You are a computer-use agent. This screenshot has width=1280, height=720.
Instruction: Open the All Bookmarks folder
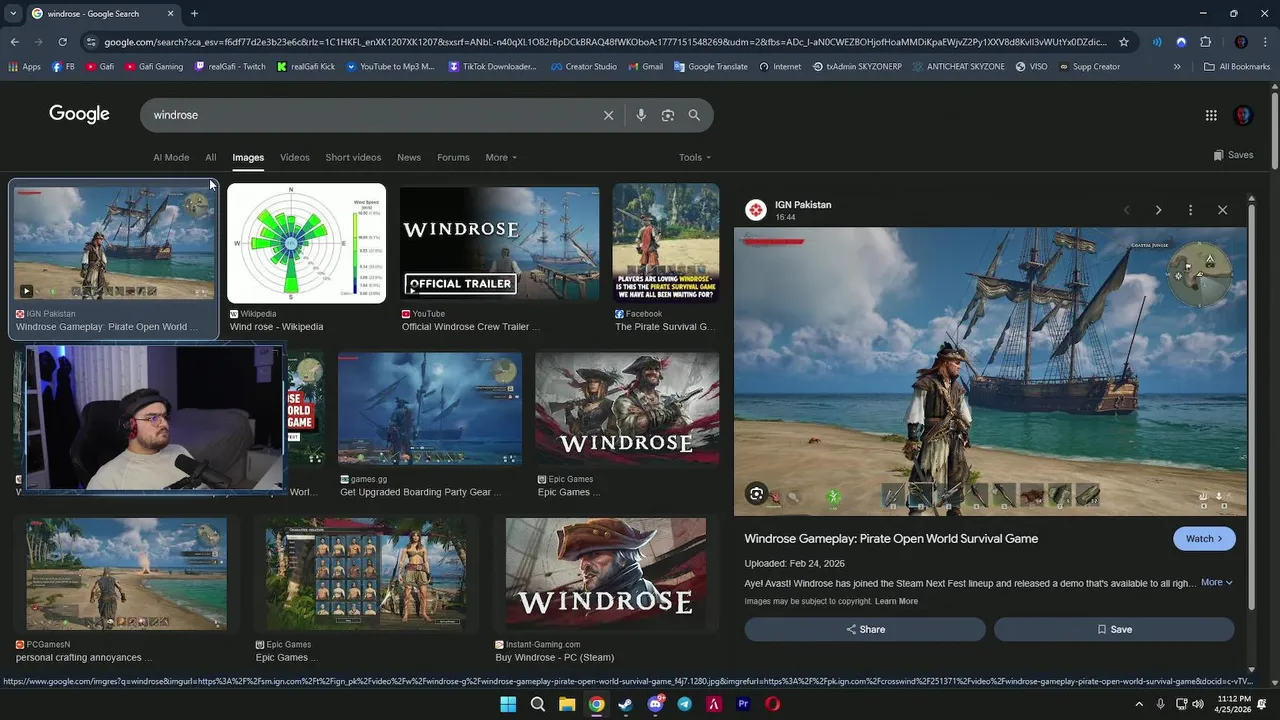click(x=1237, y=67)
